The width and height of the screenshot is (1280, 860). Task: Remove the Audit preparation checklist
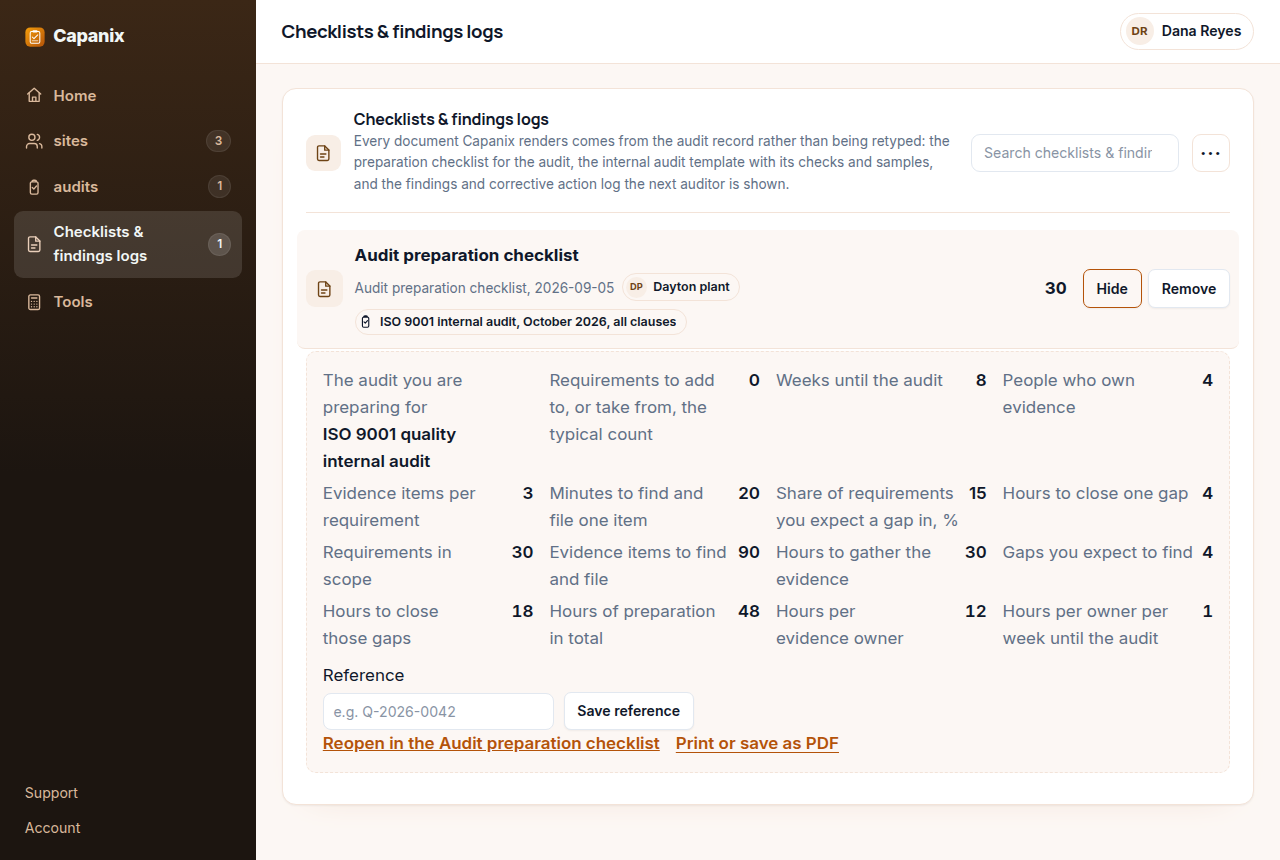(1189, 288)
